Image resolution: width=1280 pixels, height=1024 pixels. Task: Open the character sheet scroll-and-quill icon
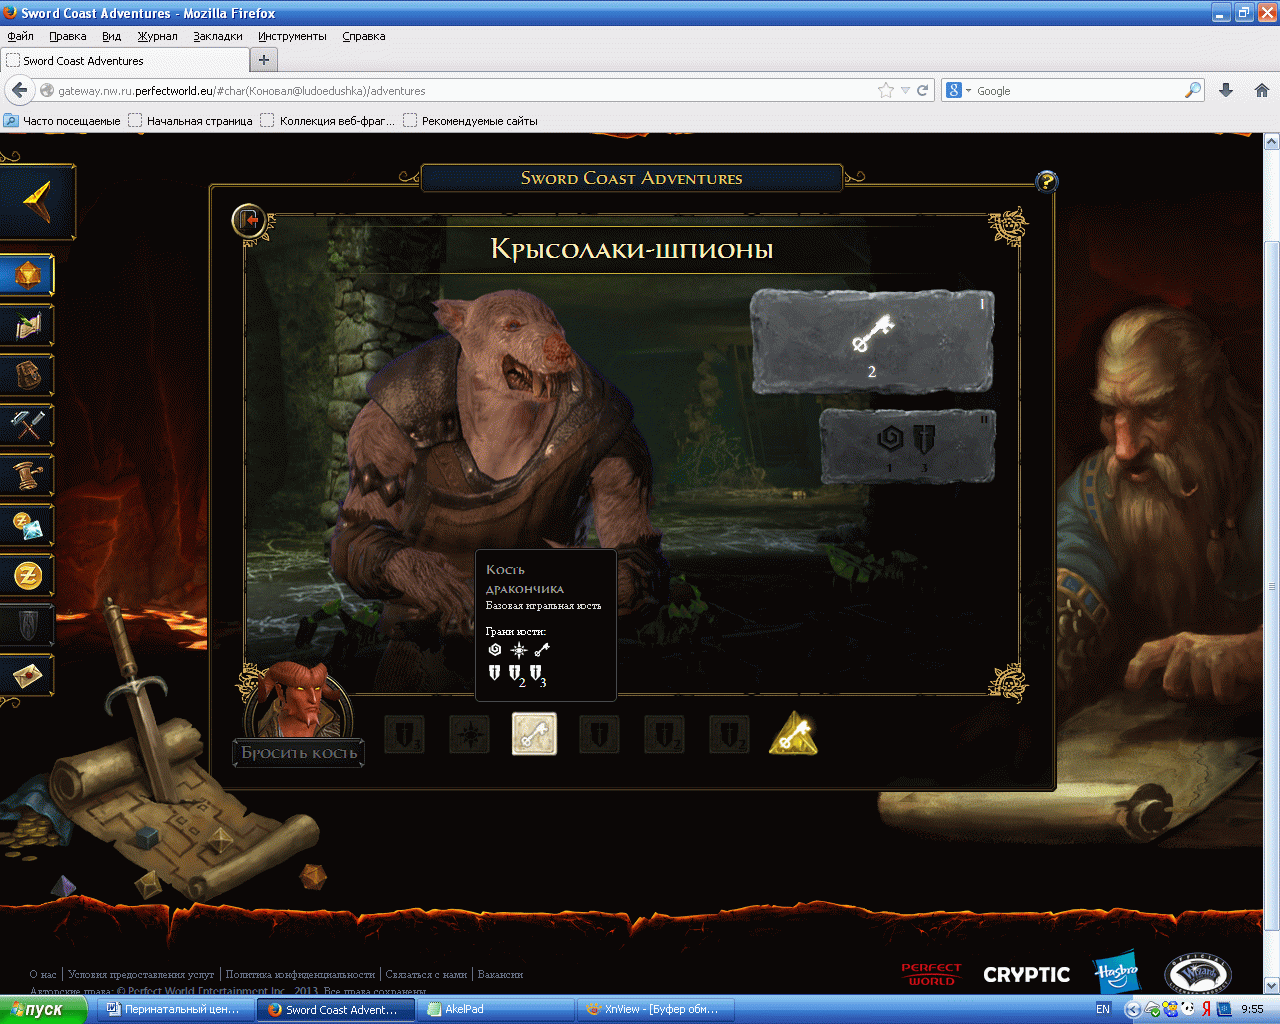(27, 325)
